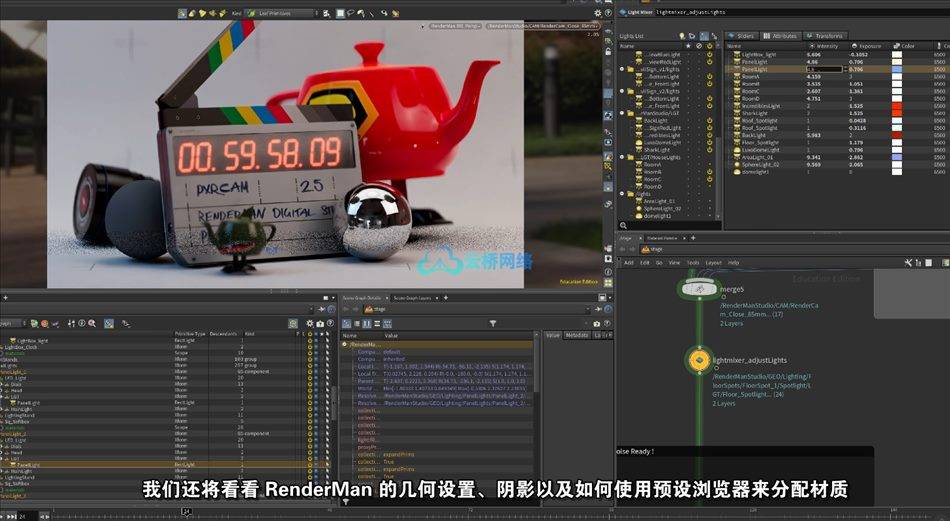
Task: Toggle power for BackLight in Lights List
Action: [709, 121]
